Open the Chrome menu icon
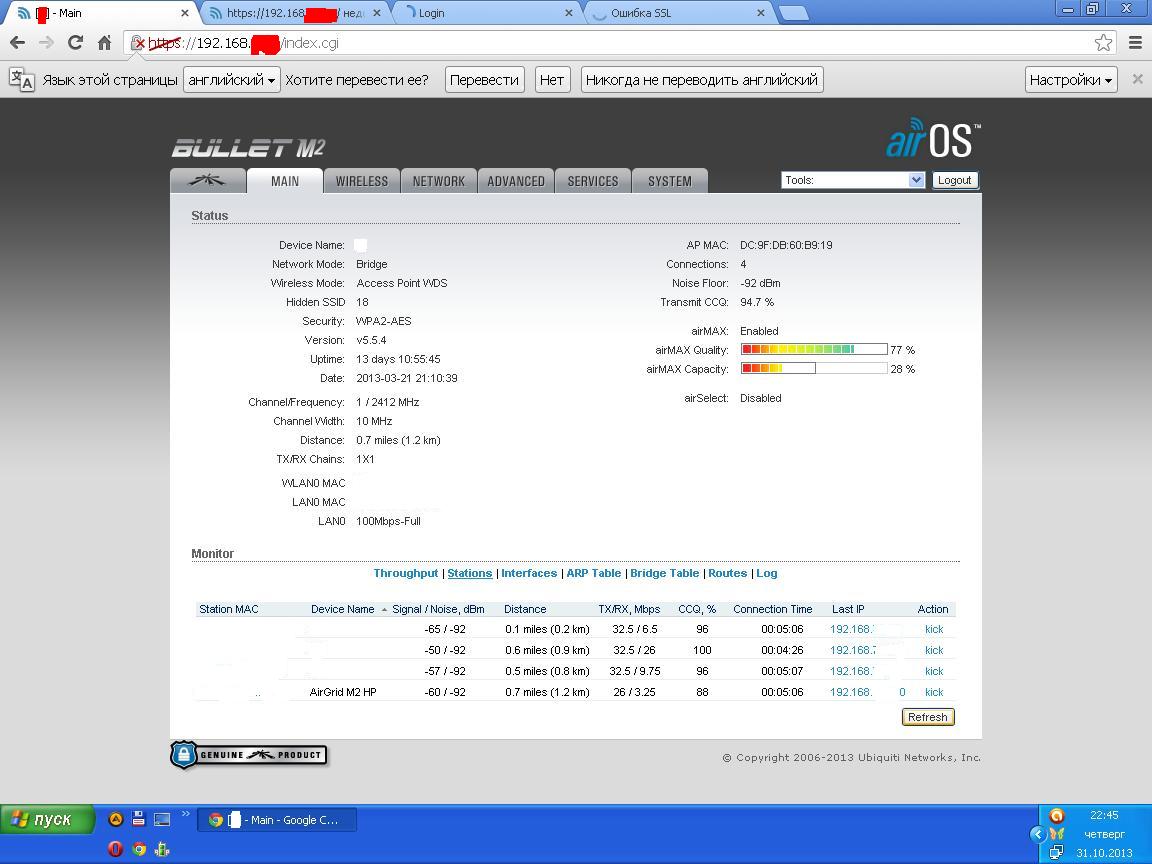 (1135, 42)
